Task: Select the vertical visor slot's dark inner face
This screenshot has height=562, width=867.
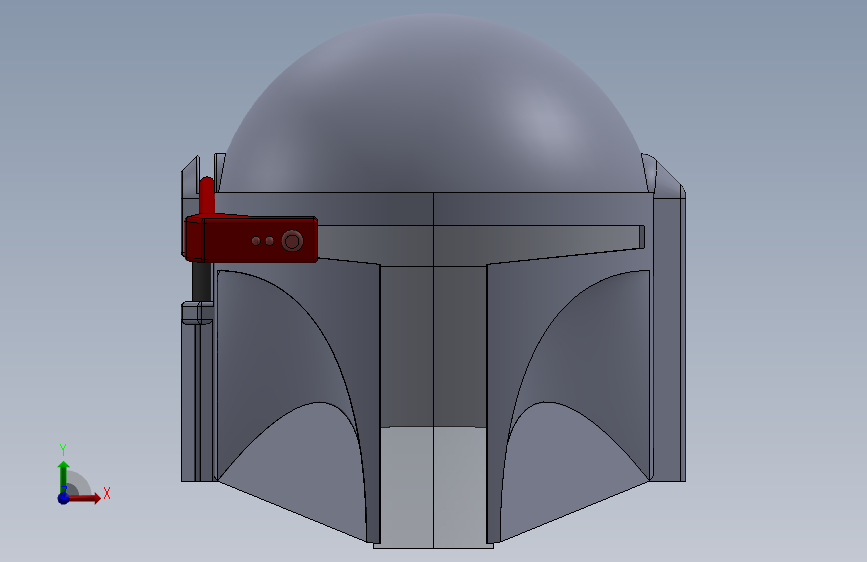Action: coord(433,347)
